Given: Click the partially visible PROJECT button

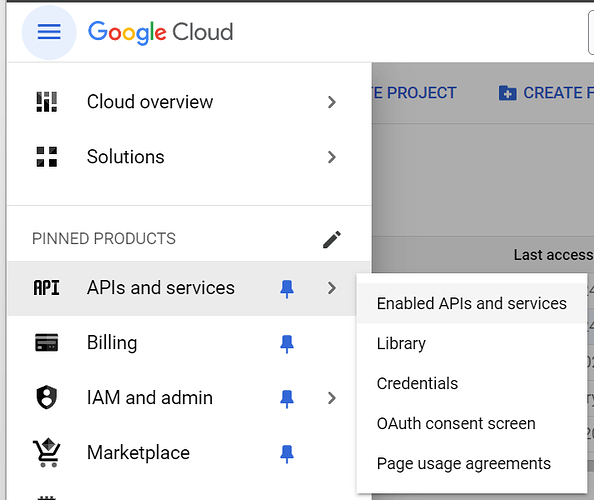Looking at the screenshot, I should (x=414, y=93).
